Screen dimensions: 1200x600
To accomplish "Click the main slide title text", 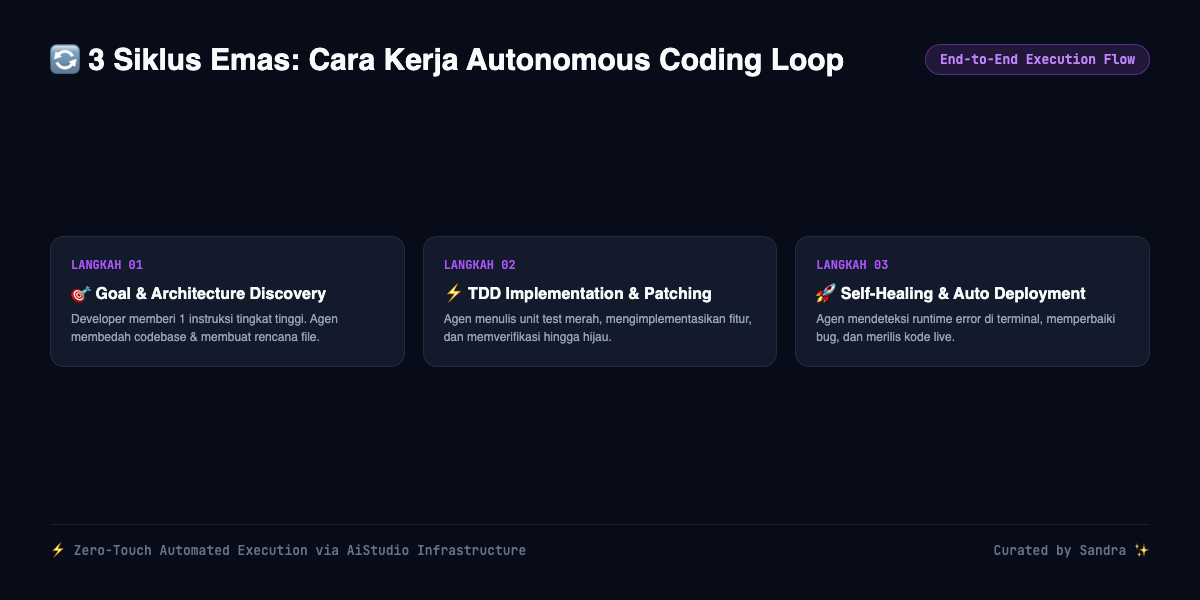I will 466,60.
